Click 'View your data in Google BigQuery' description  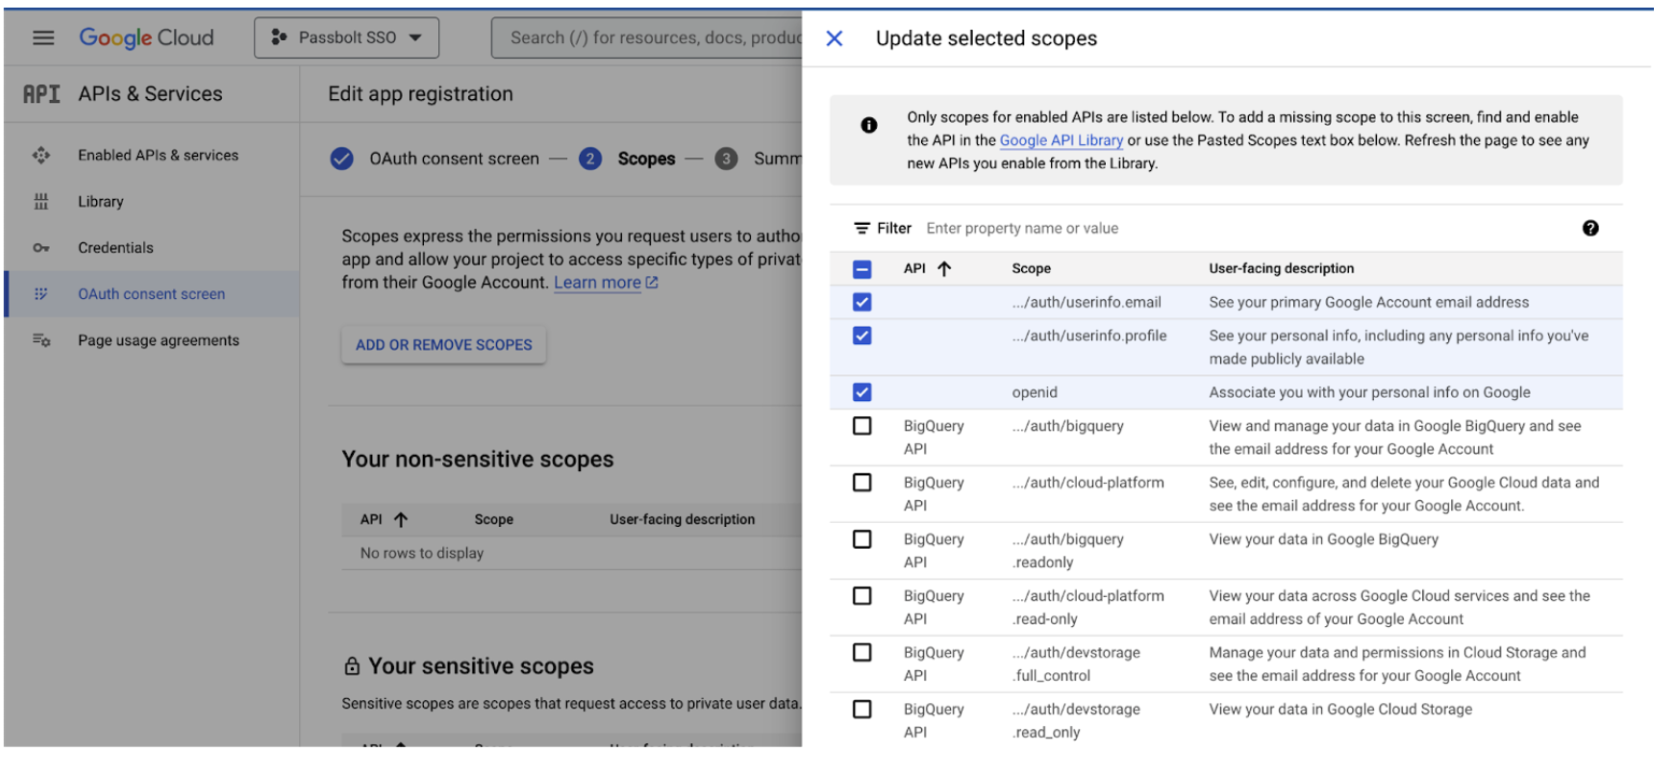pos(1323,539)
